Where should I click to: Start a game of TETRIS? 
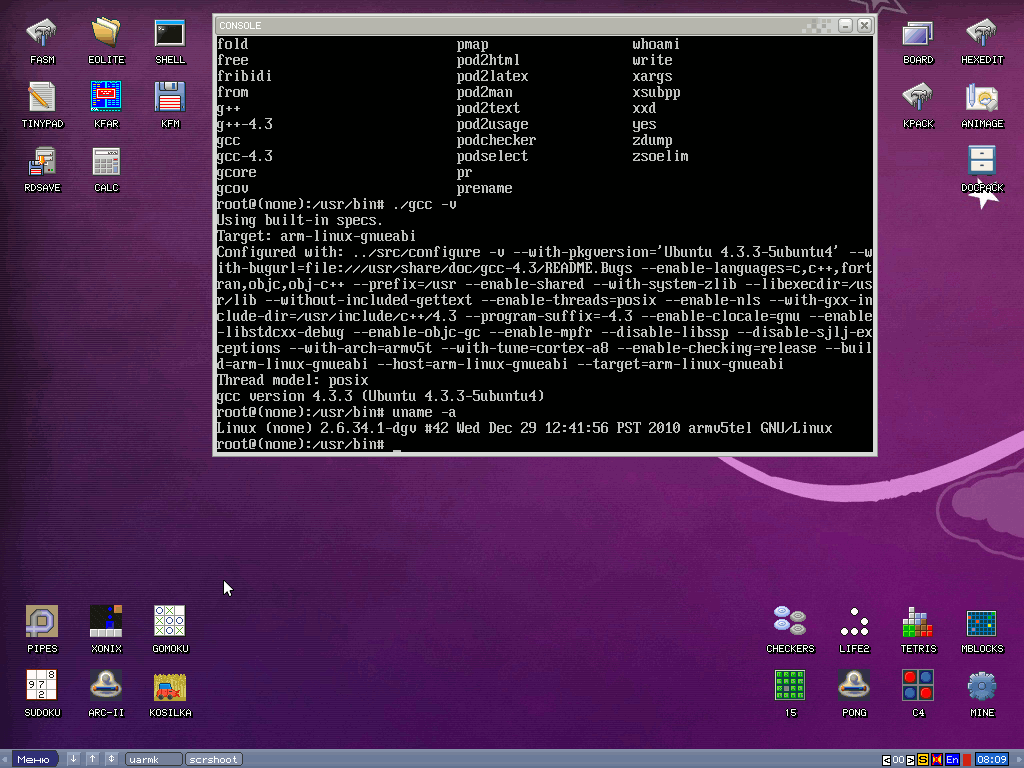pyautogui.click(x=917, y=620)
